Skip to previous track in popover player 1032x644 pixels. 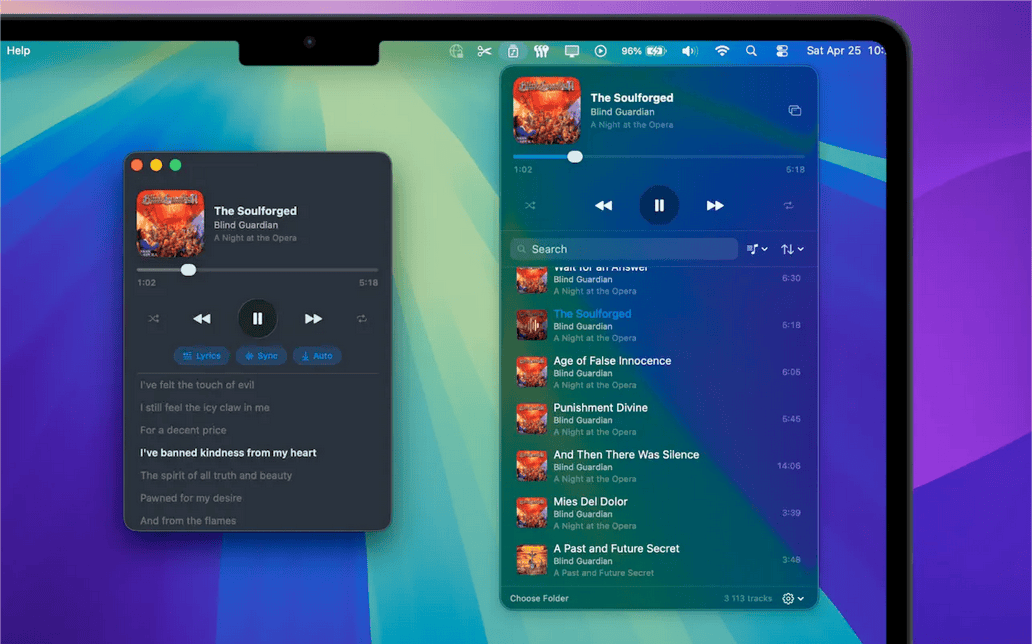[604, 205]
